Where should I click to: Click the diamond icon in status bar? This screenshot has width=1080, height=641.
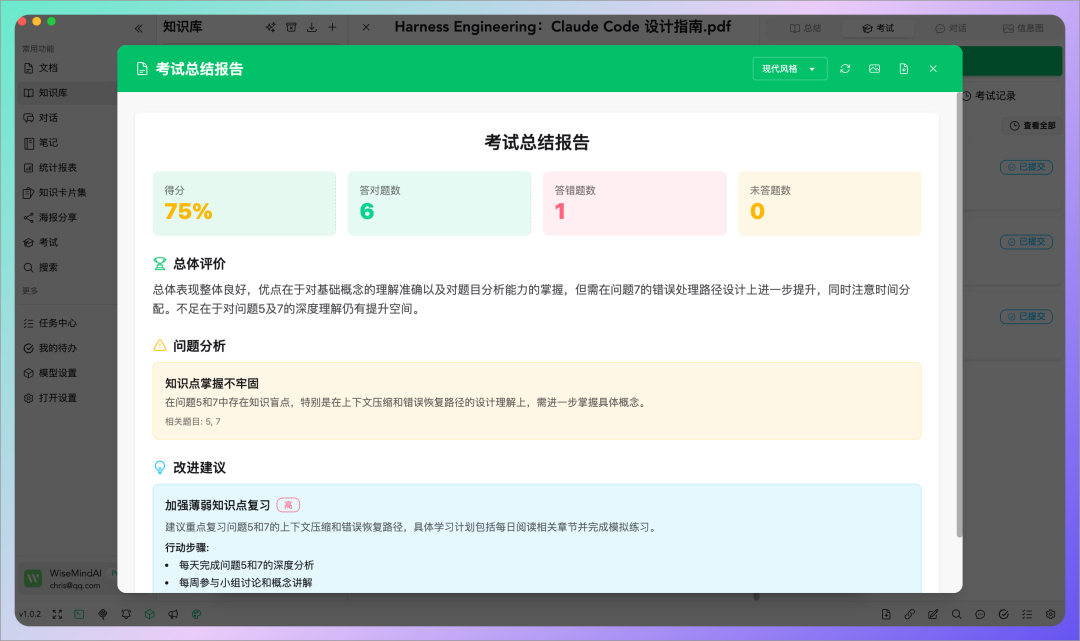coord(103,614)
